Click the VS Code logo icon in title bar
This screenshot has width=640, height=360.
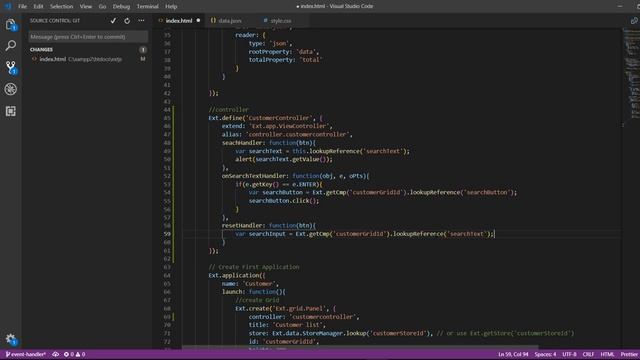(7, 6)
